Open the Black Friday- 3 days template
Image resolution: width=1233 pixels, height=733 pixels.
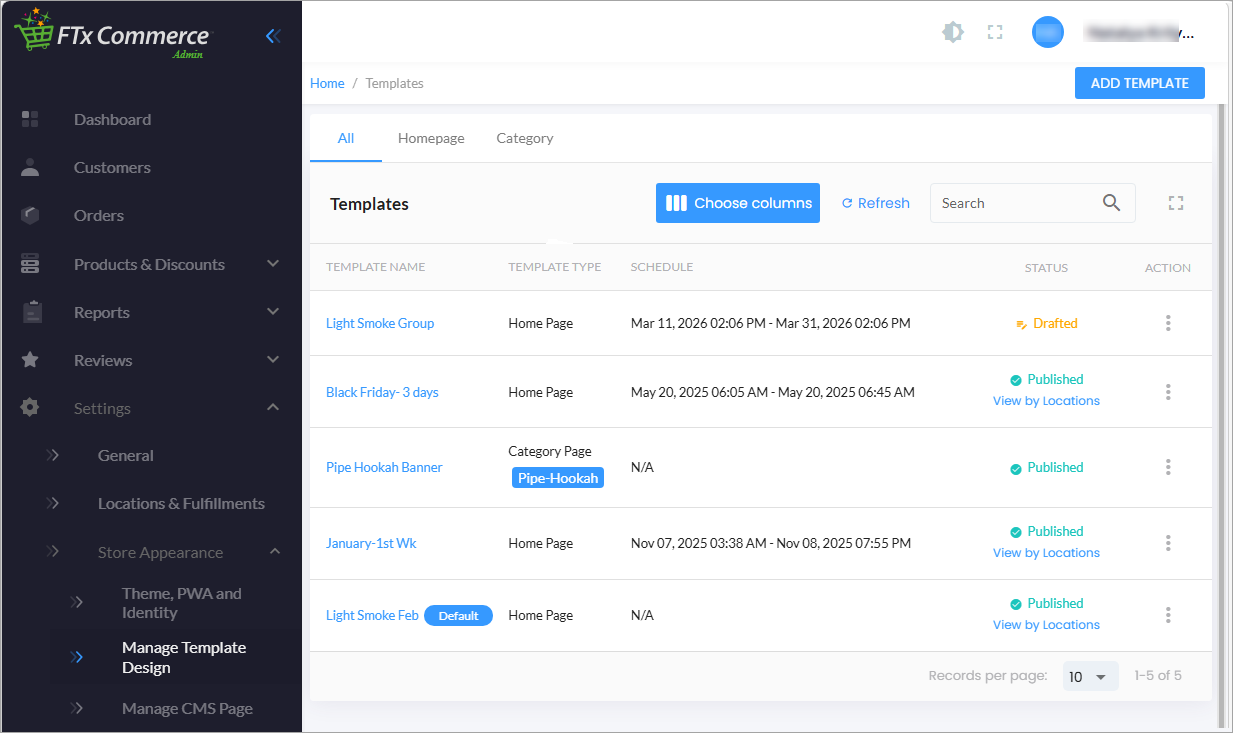[x=382, y=392]
